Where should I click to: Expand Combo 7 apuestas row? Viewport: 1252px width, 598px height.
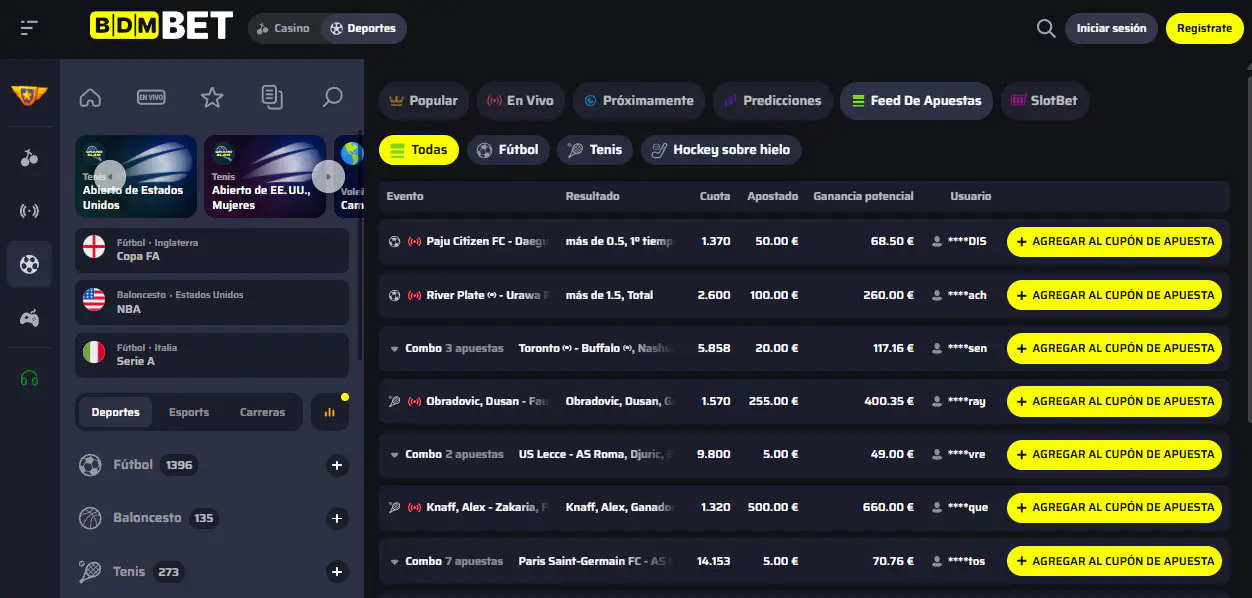pos(394,561)
